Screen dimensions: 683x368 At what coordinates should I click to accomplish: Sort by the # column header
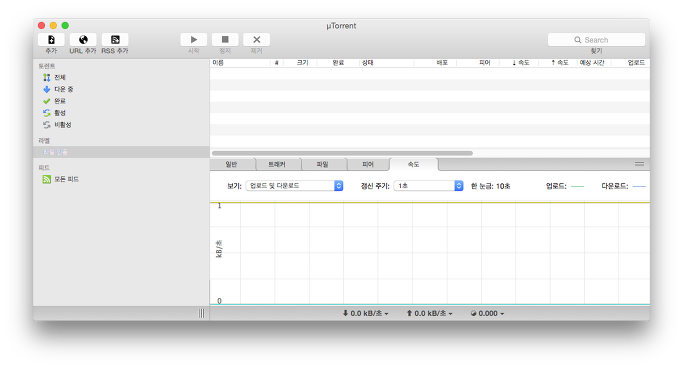[x=277, y=63]
